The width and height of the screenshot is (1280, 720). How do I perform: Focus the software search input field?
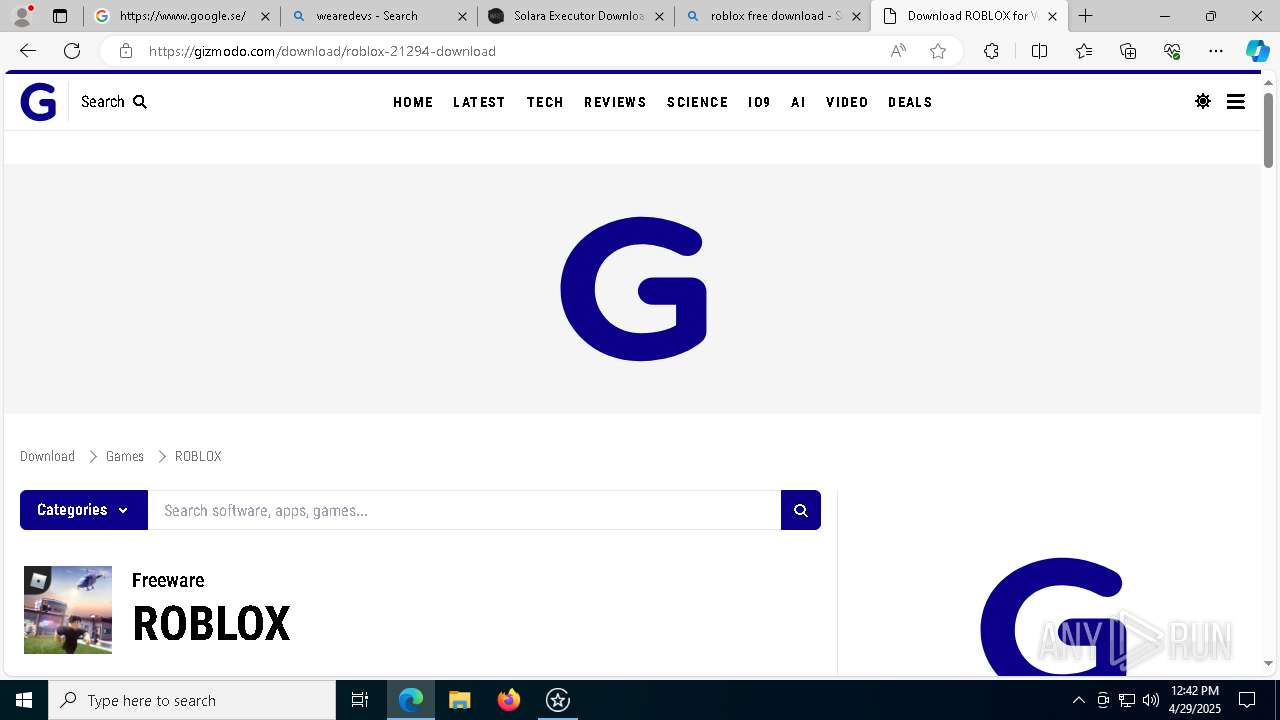point(464,510)
